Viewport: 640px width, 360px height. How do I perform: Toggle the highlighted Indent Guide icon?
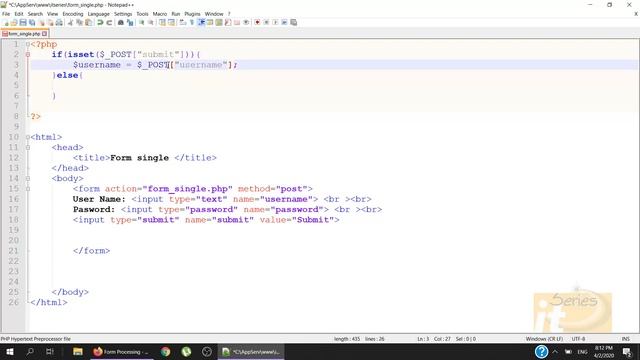tap(201, 22)
